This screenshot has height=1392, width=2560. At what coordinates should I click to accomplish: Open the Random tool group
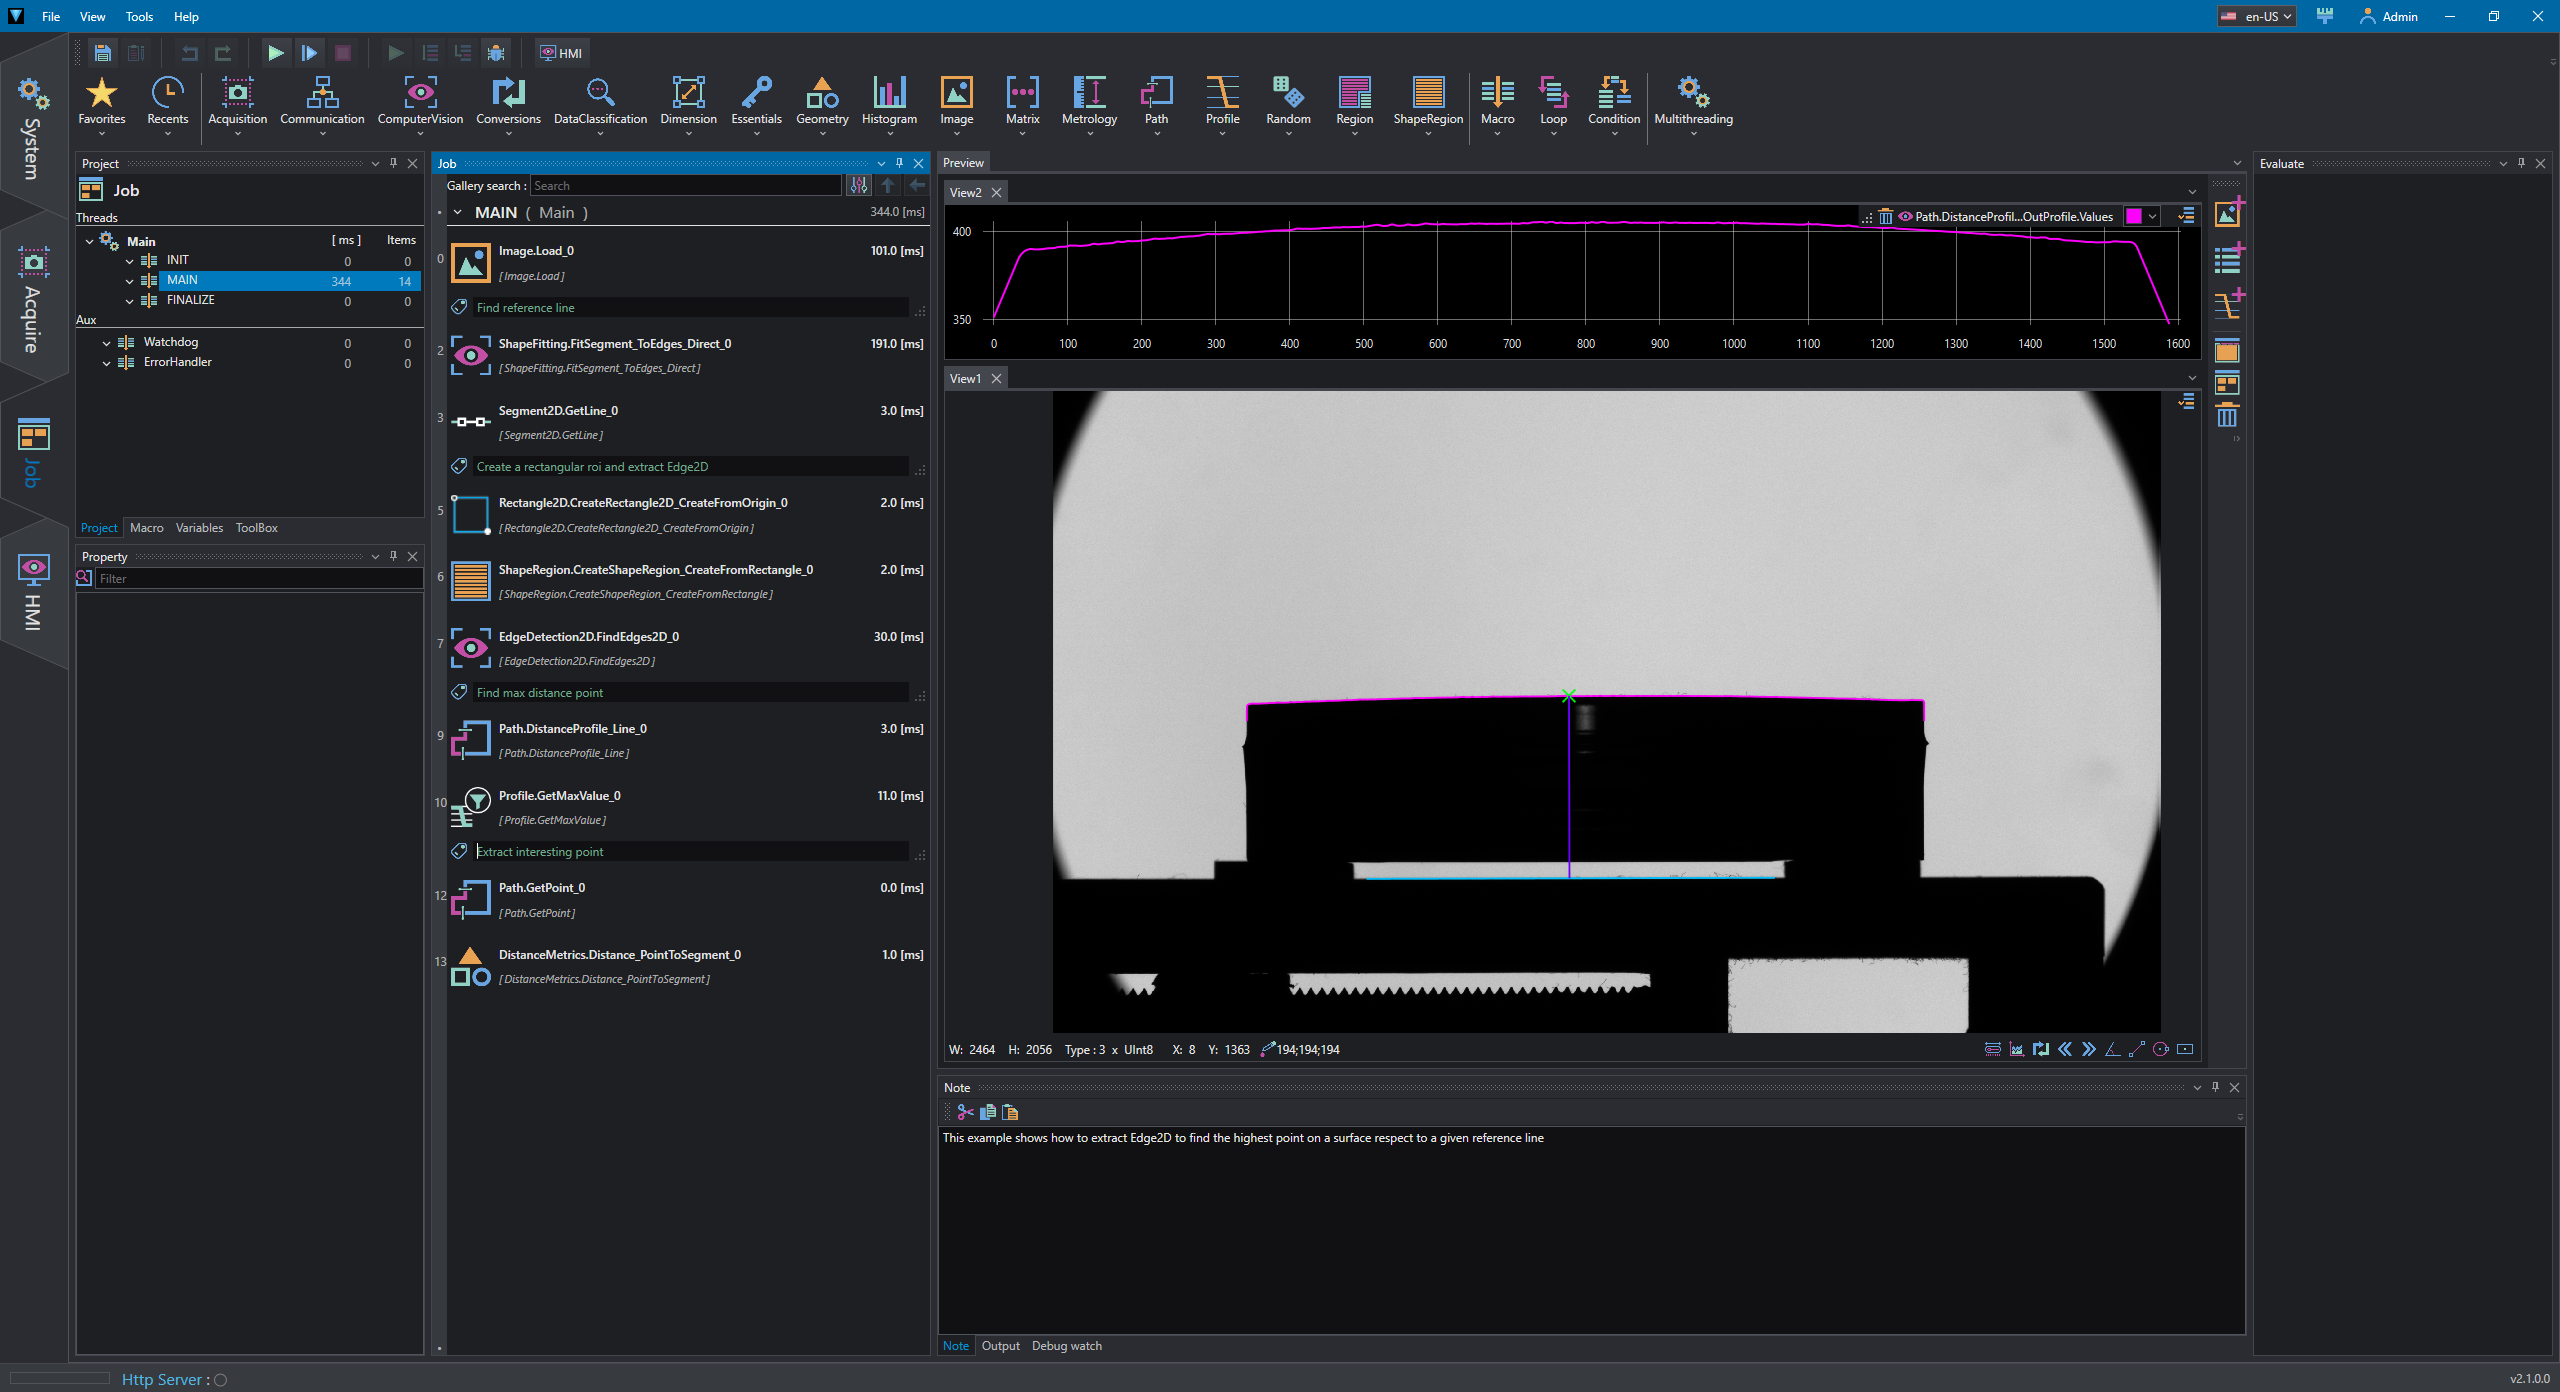pyautogui.click(x=1288, y=104)
